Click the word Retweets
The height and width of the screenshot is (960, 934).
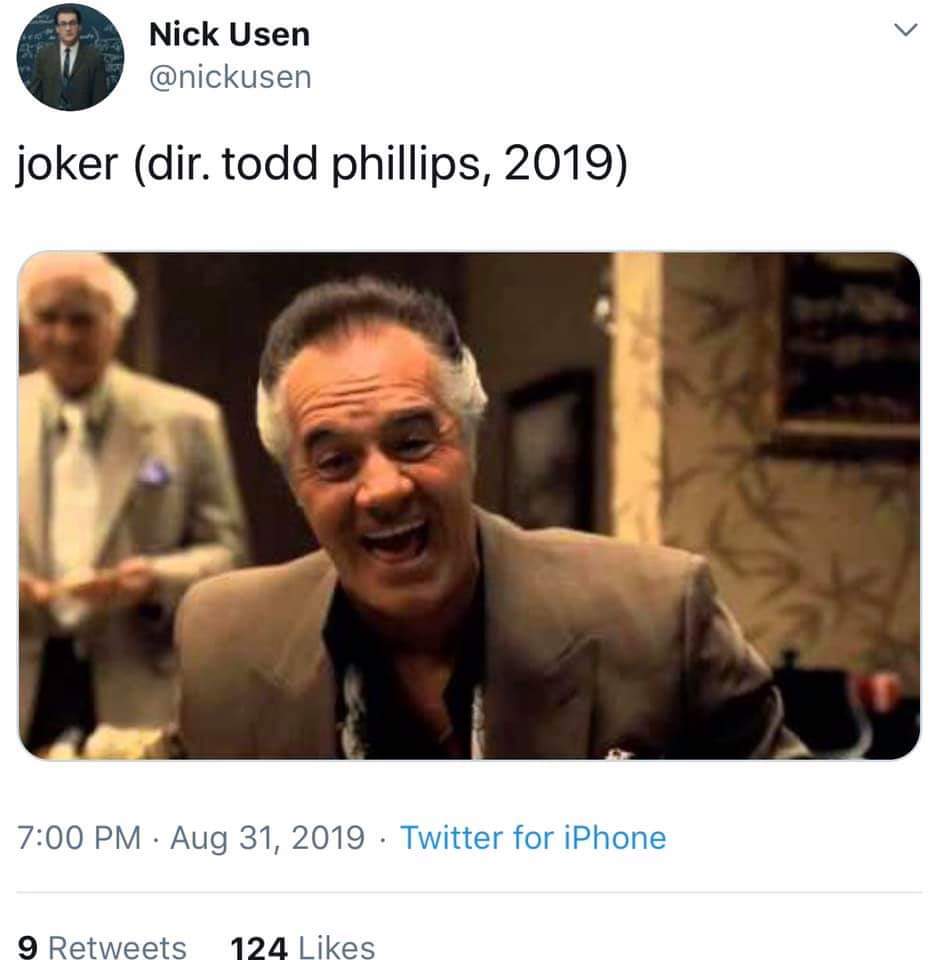pyautogui.click(x=117, y=947)
